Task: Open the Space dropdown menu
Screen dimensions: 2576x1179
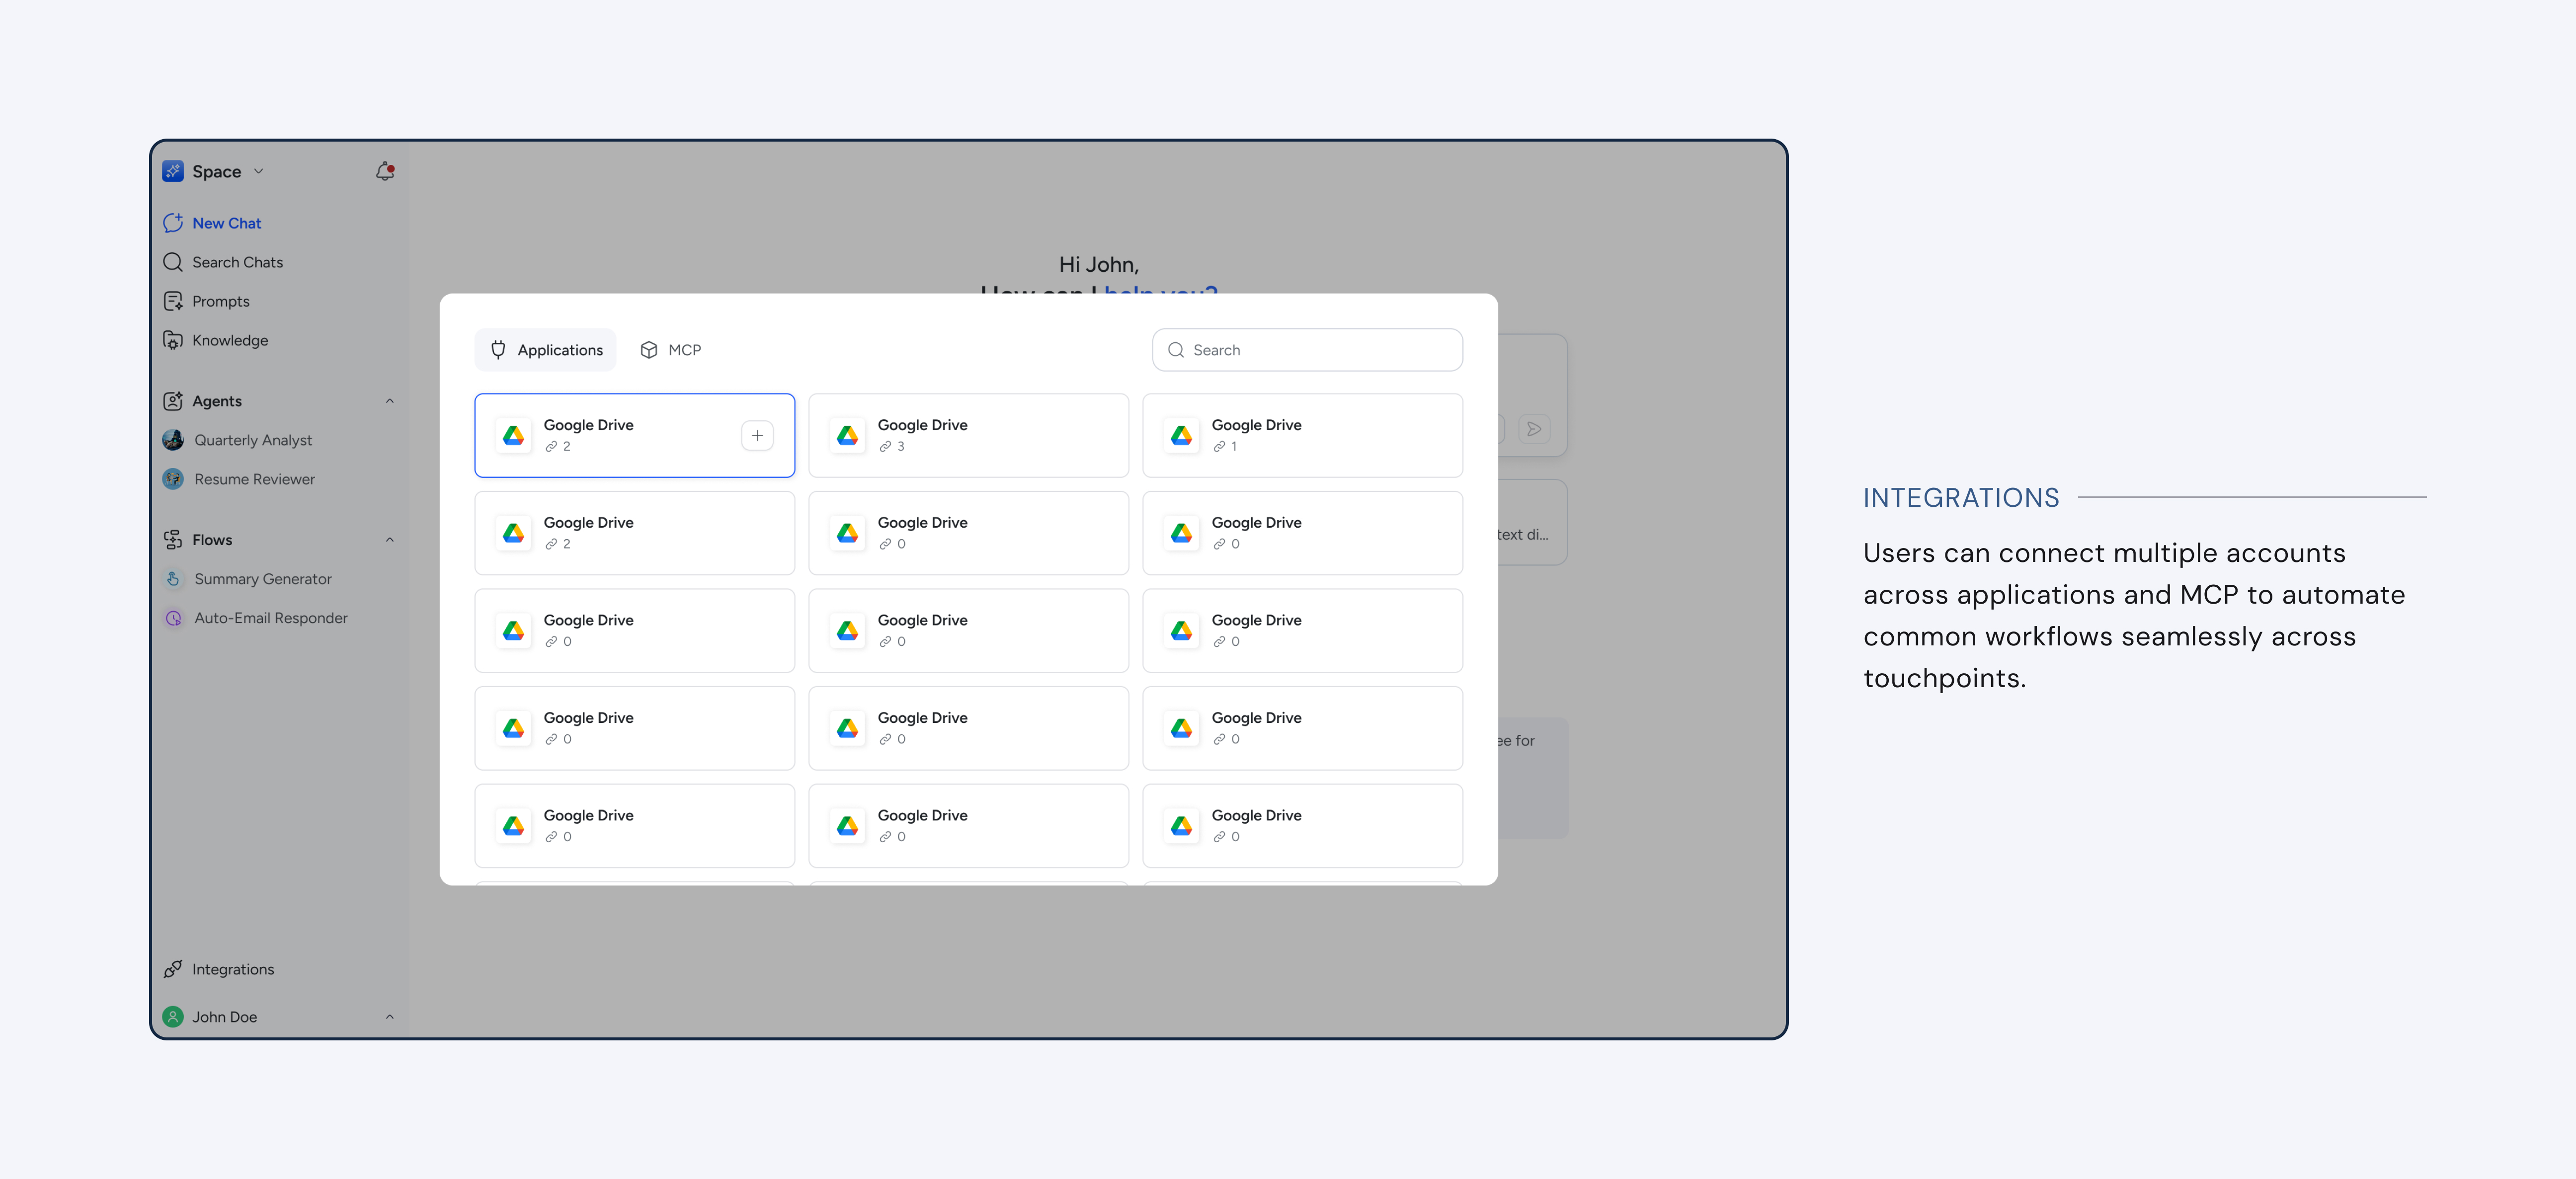Action: (x=257, y=171)
